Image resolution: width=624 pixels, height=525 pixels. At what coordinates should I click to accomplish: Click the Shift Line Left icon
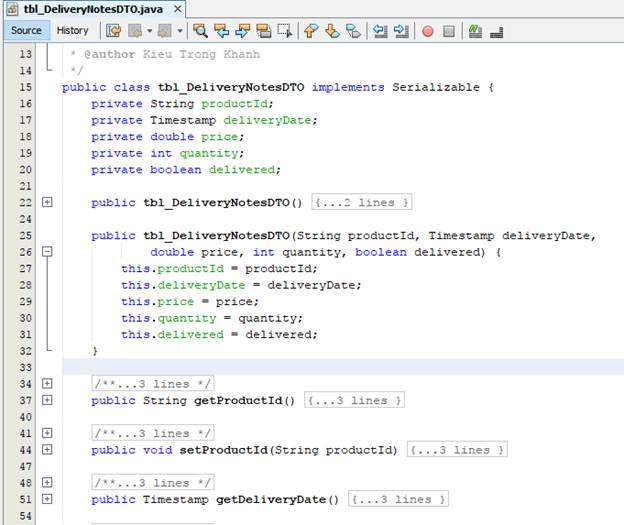[x=380, y=31]
